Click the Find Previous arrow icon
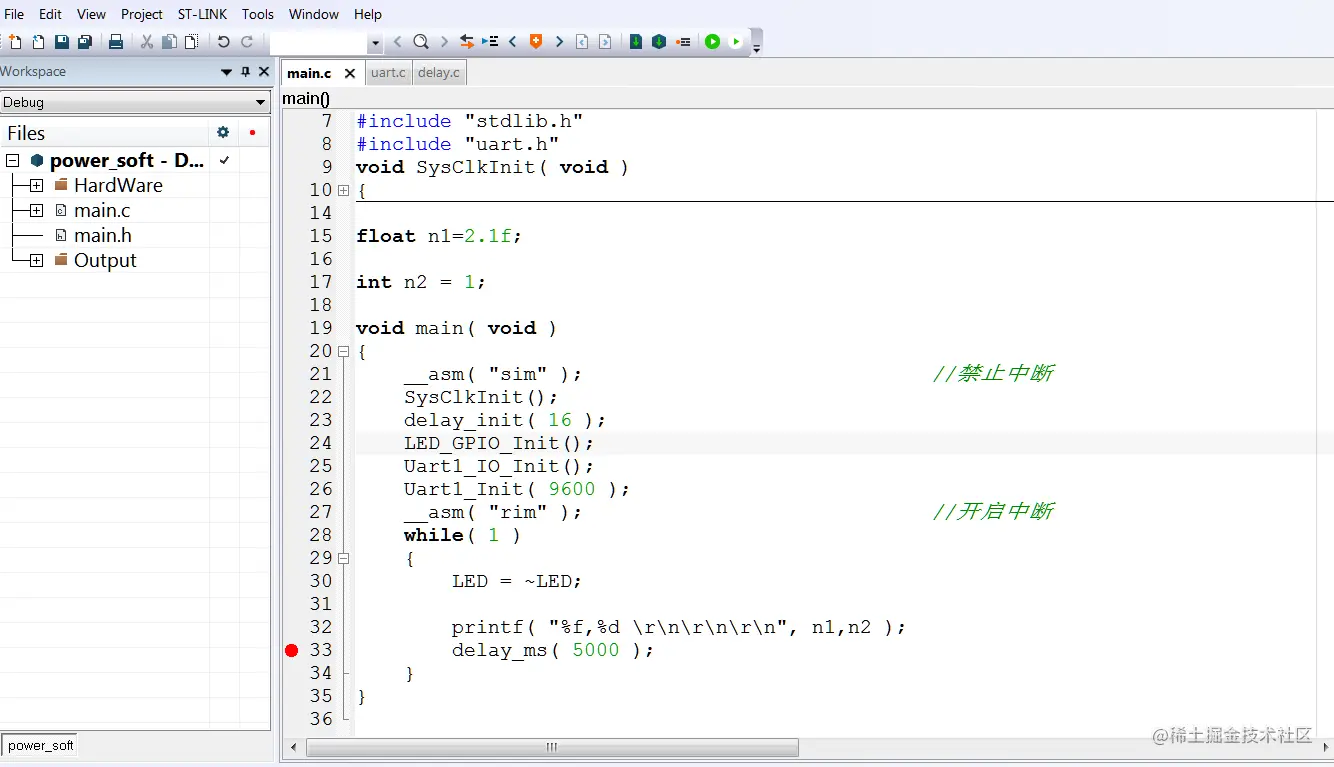1334x767 pixels. coord(398,42)
